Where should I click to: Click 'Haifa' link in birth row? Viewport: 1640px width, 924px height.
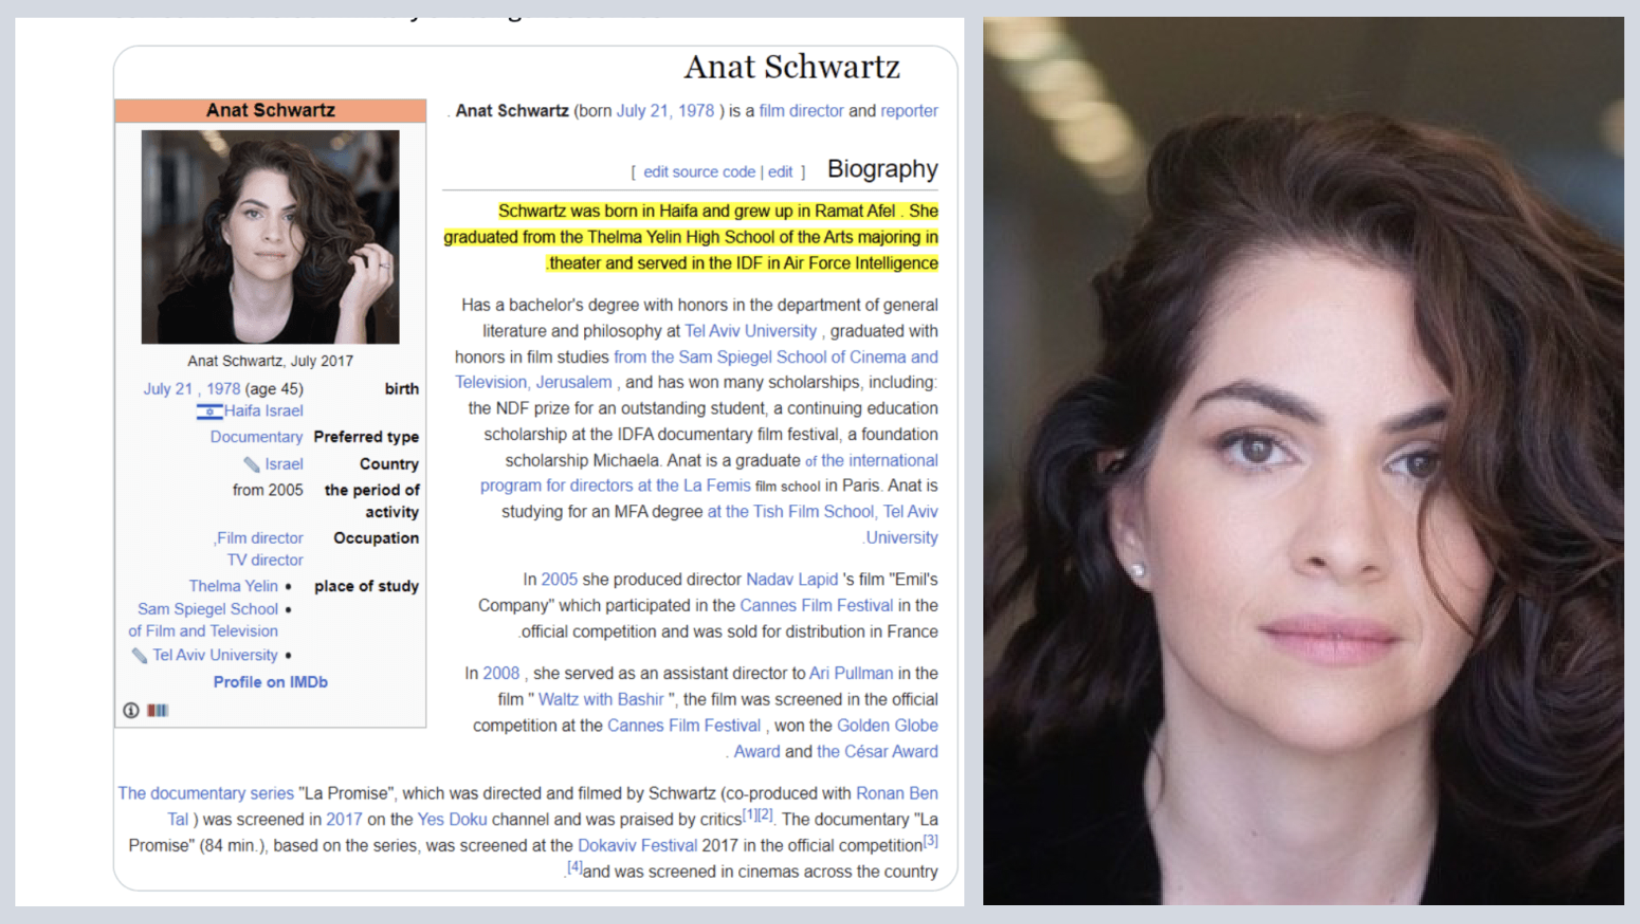pos(243,411)
